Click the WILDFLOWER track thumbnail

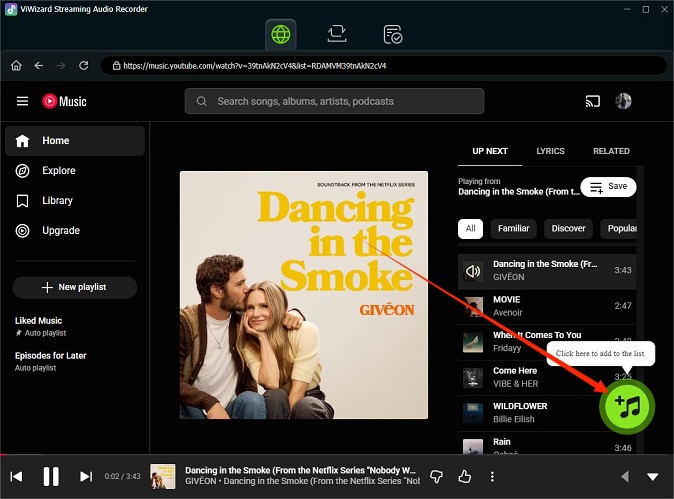point(473,413)
